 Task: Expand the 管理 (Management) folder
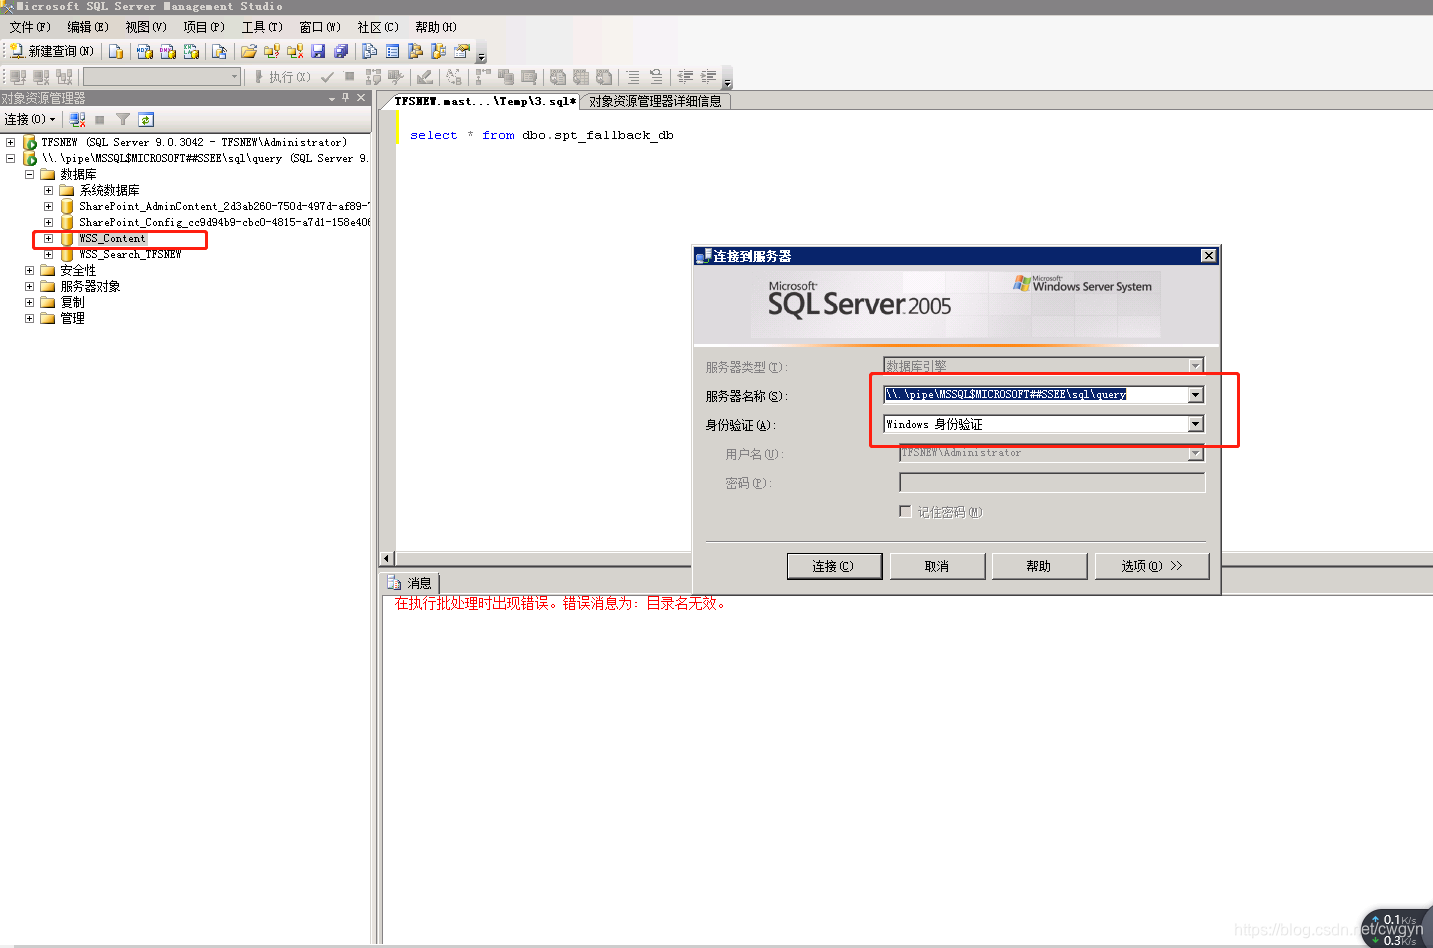click(x=29, y=318)
